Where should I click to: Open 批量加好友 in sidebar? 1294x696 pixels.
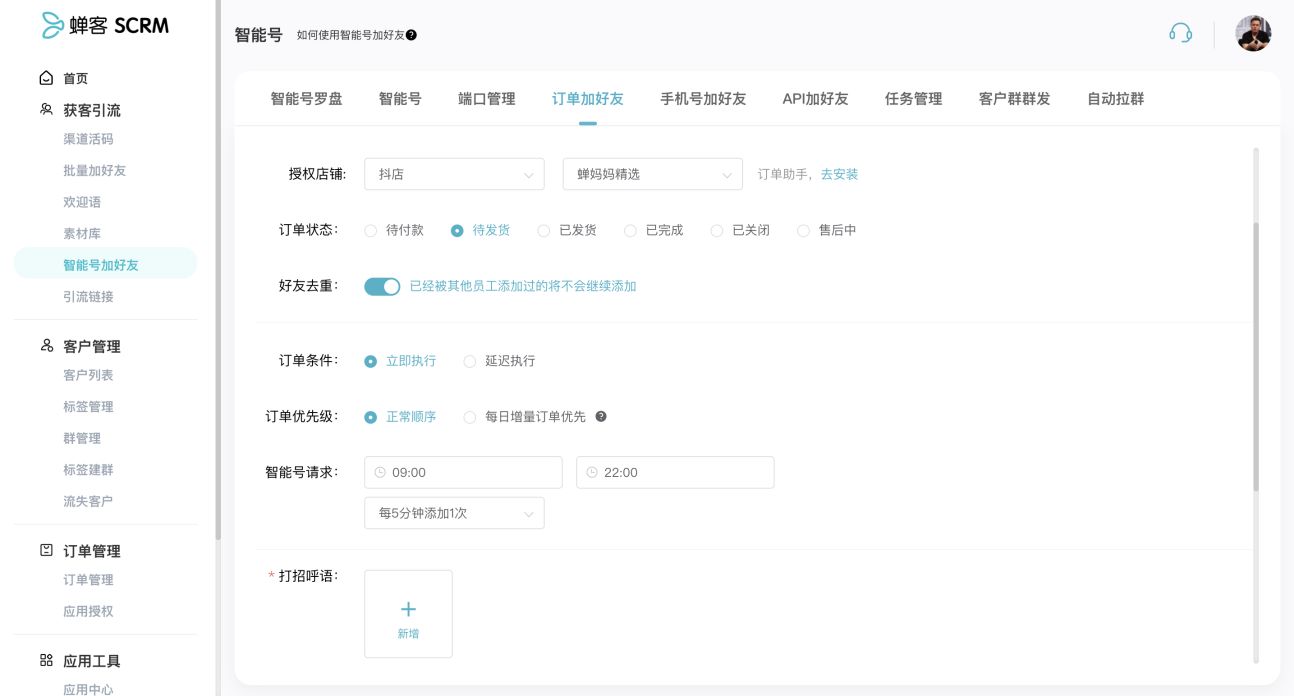click(x=94, y=170)
